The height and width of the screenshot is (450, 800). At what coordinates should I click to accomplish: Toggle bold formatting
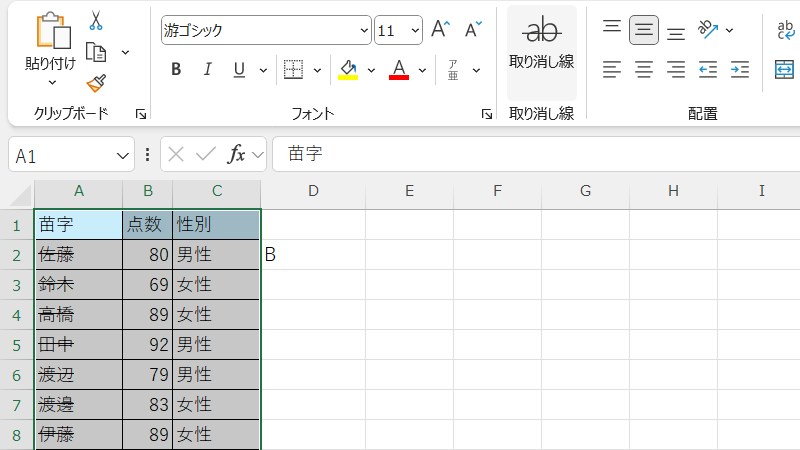(x=176, y=69)
